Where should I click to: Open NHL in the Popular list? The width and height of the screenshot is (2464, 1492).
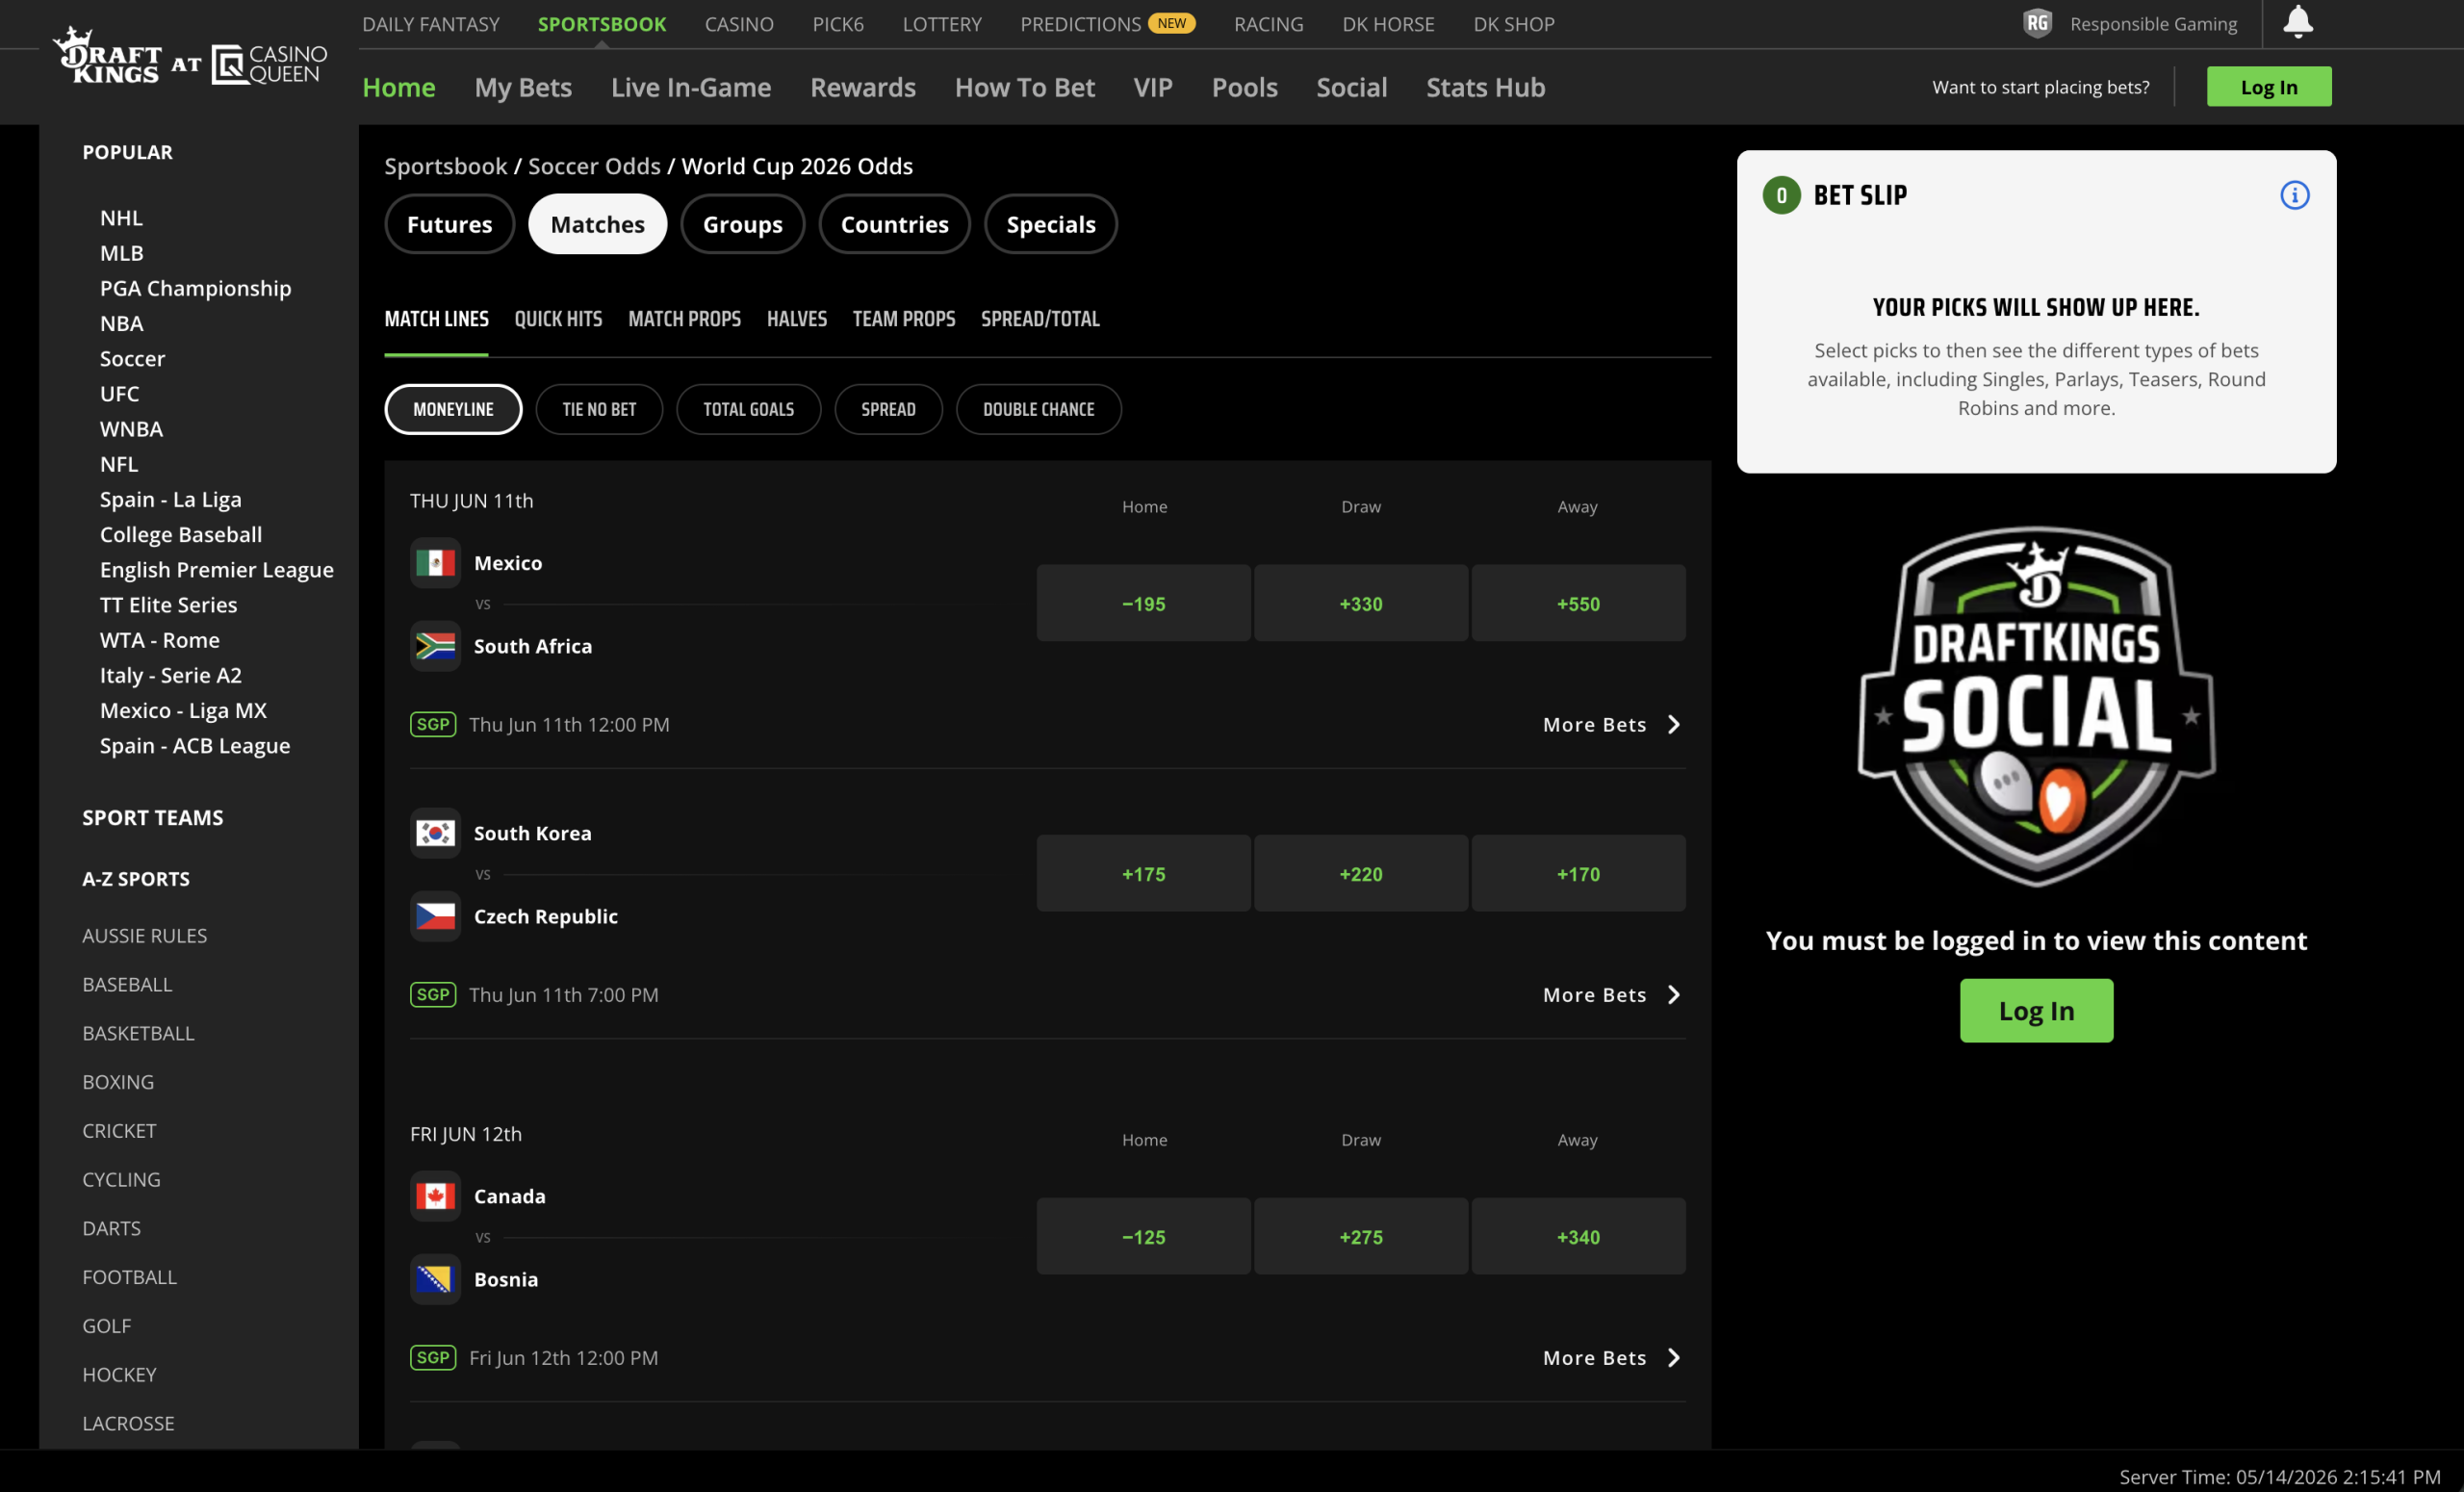121,218
